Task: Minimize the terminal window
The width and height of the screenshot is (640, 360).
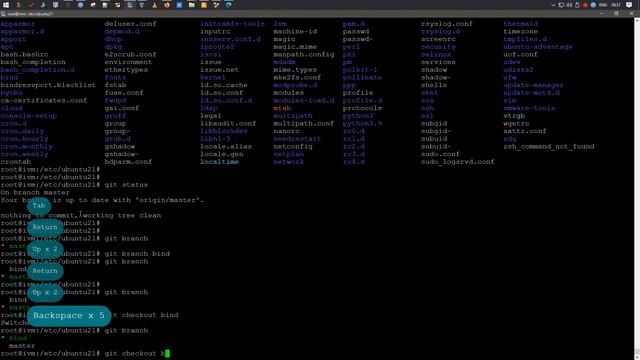Action: point(601,13)
